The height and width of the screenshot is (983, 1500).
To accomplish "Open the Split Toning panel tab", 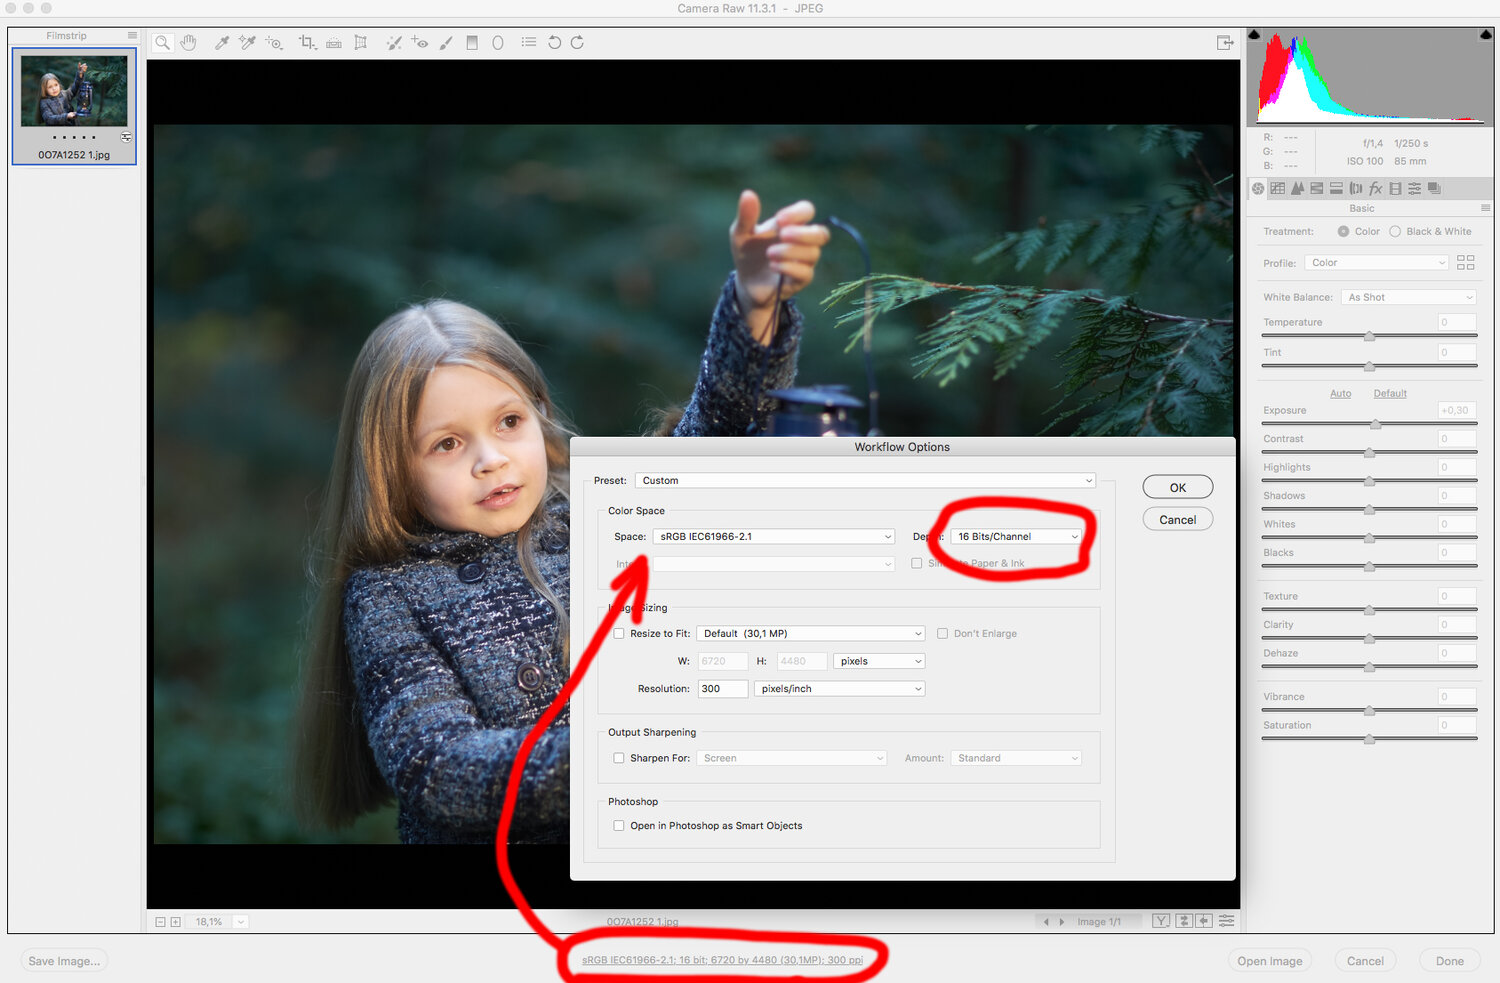I will tap(1336, 188).
